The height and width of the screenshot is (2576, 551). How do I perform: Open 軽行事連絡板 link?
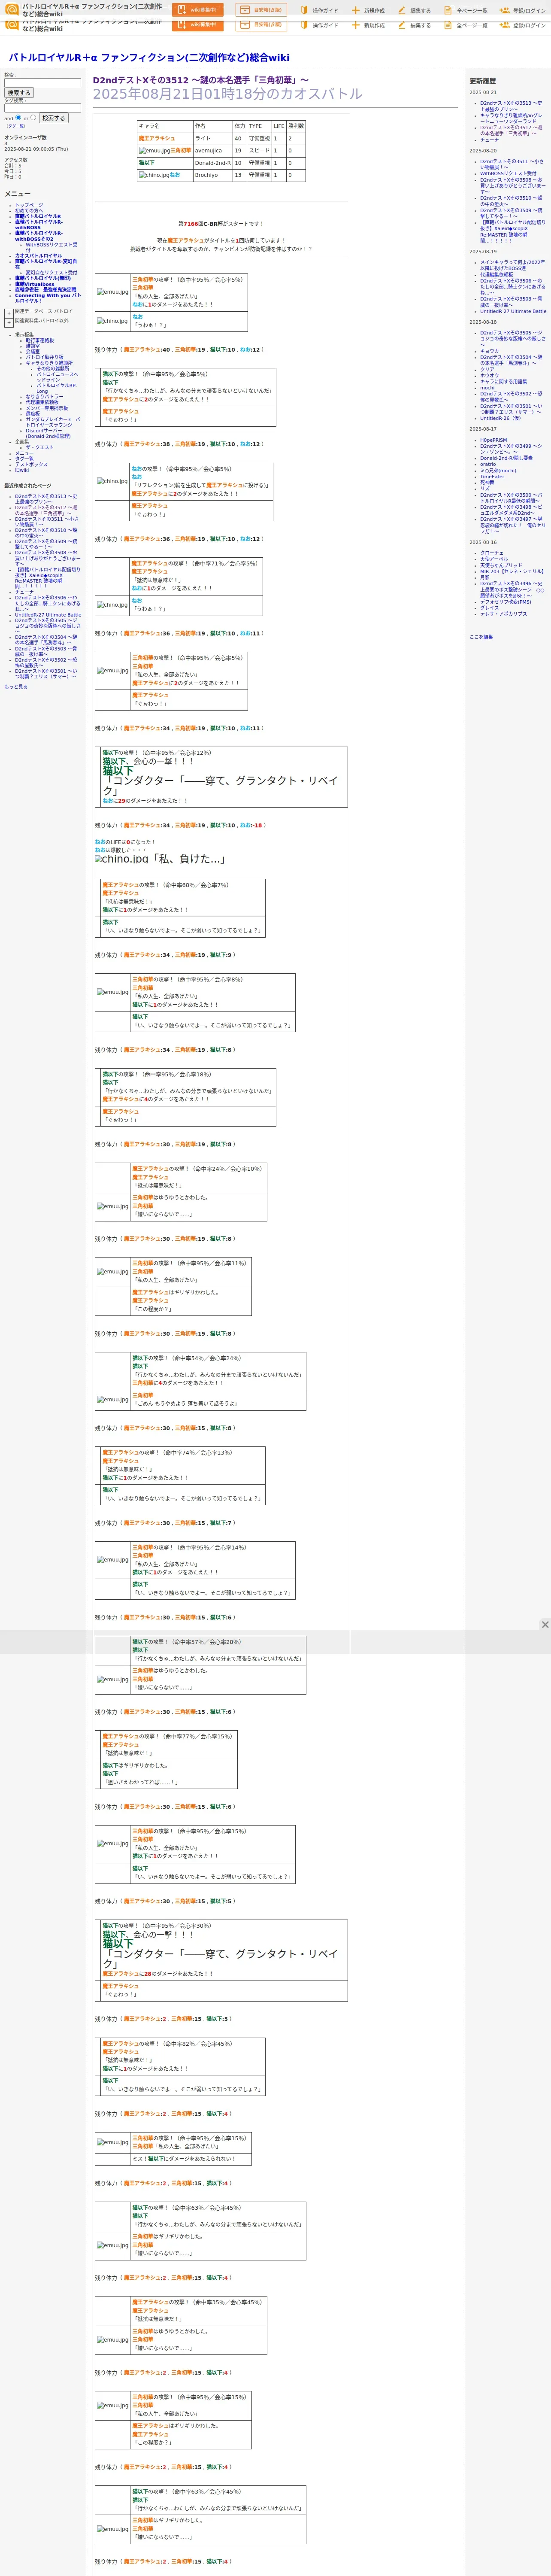click(40, 340)
